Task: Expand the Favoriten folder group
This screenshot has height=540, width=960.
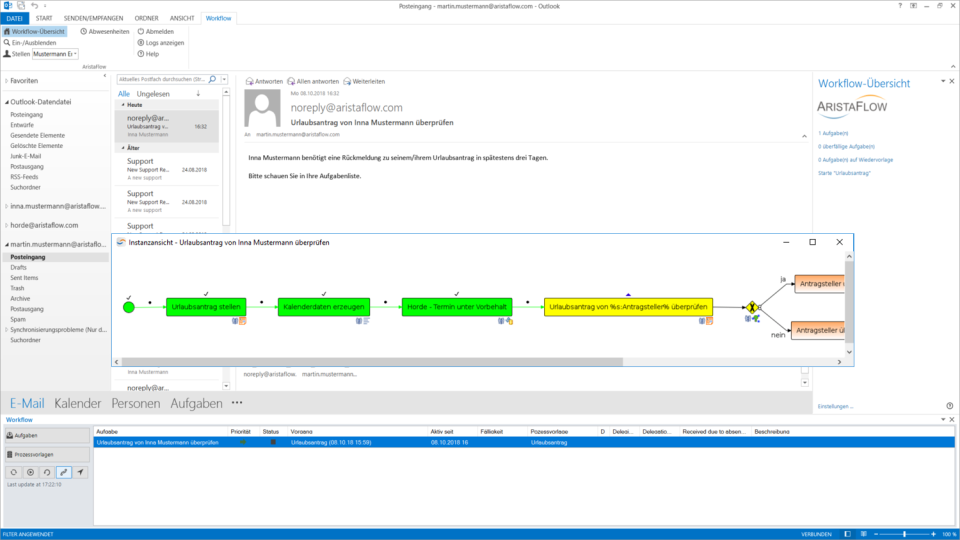Action: coord(7,81)
